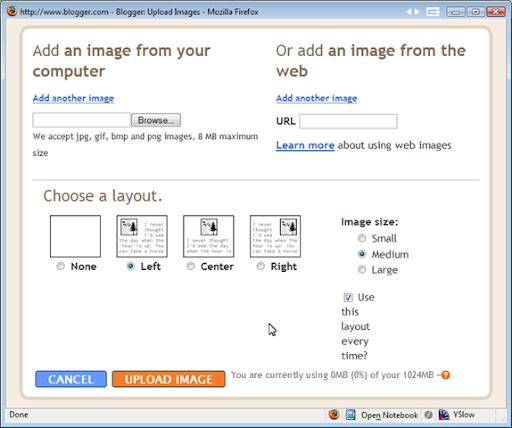Screen dimensions: 512x428
Task: Select the Center layout radio button
Action: [190, 266]
